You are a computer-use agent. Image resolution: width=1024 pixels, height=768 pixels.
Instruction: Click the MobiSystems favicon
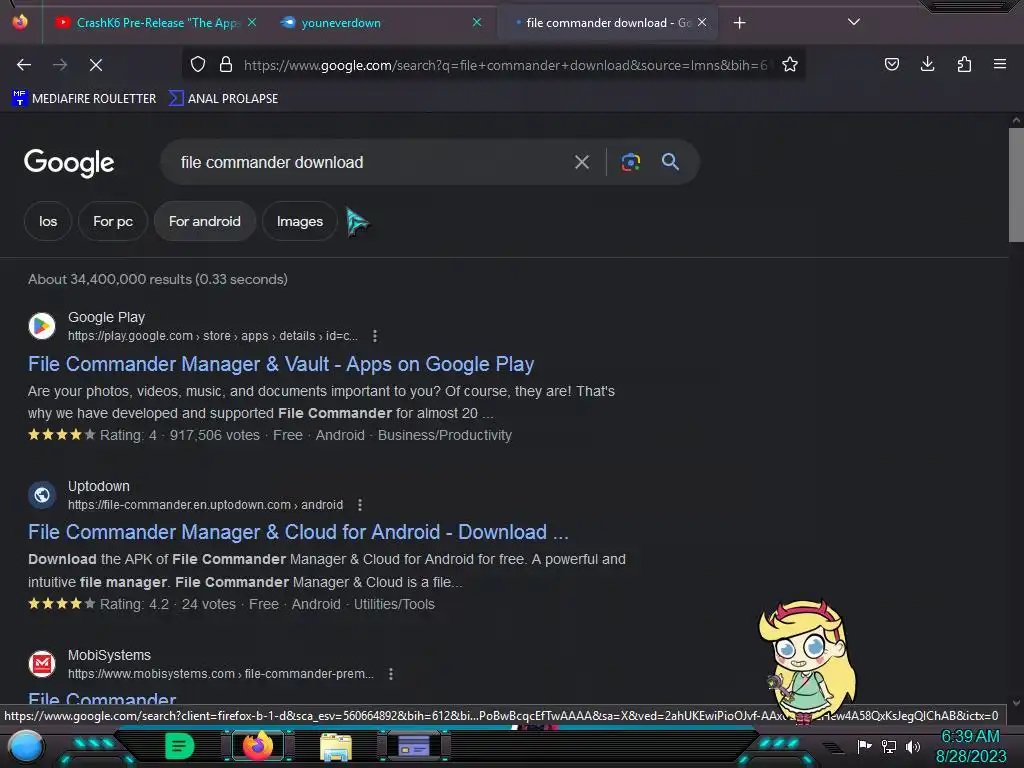(x=42, y=664)
